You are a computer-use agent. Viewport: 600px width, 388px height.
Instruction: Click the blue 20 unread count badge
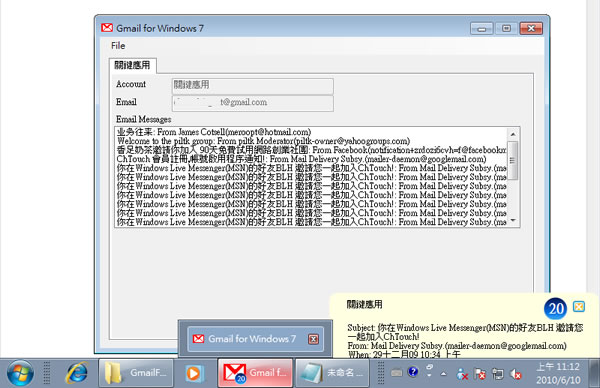(x=556, y=308)
